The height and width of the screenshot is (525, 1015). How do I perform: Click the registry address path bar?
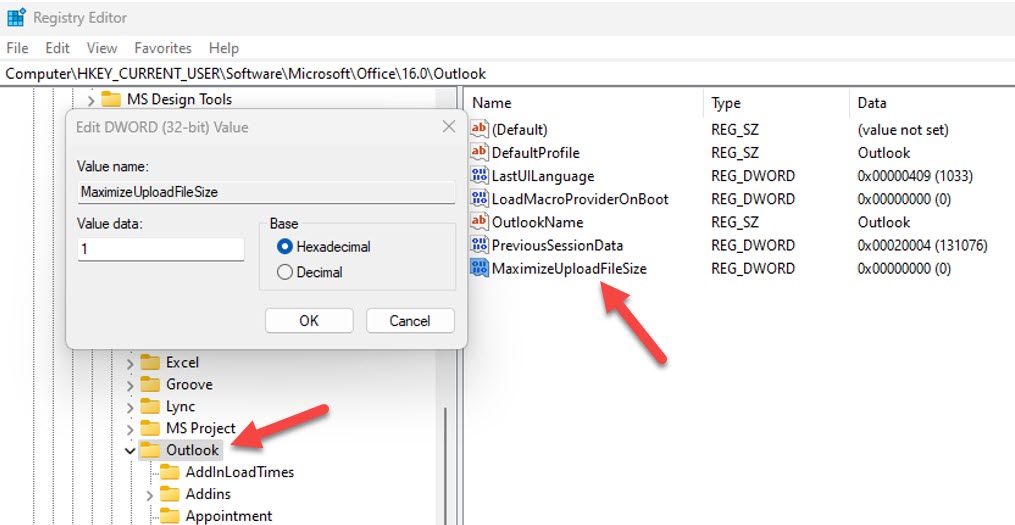tap(508, 74)
